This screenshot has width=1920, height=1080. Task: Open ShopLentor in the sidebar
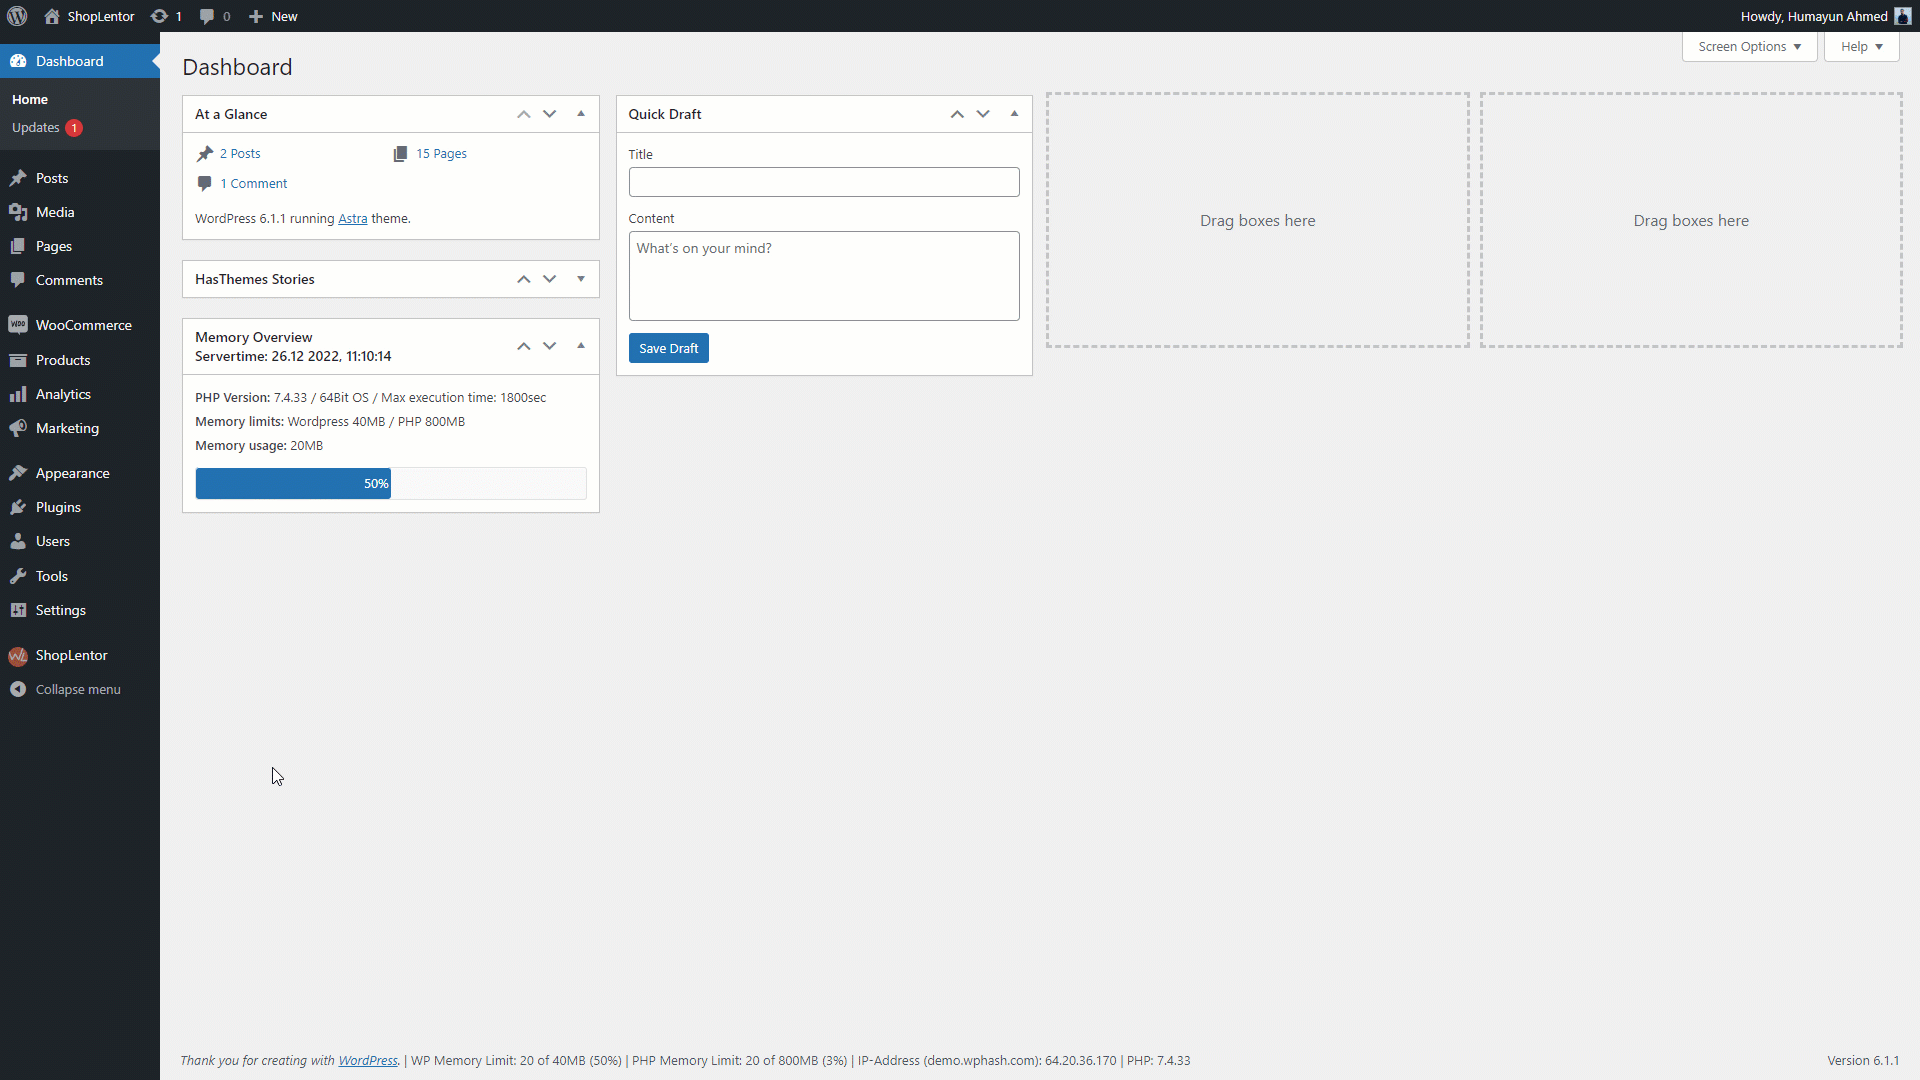click(x=71, y=655)
